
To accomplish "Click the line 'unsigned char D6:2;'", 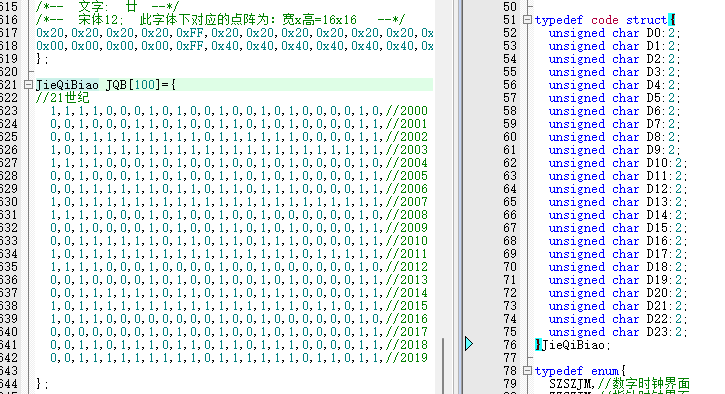I will pyautogui.click(x=614, y=111).
